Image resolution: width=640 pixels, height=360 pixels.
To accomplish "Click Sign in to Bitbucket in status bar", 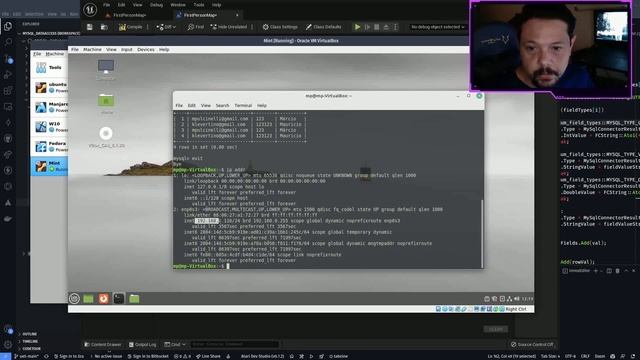I will (148, 356).
